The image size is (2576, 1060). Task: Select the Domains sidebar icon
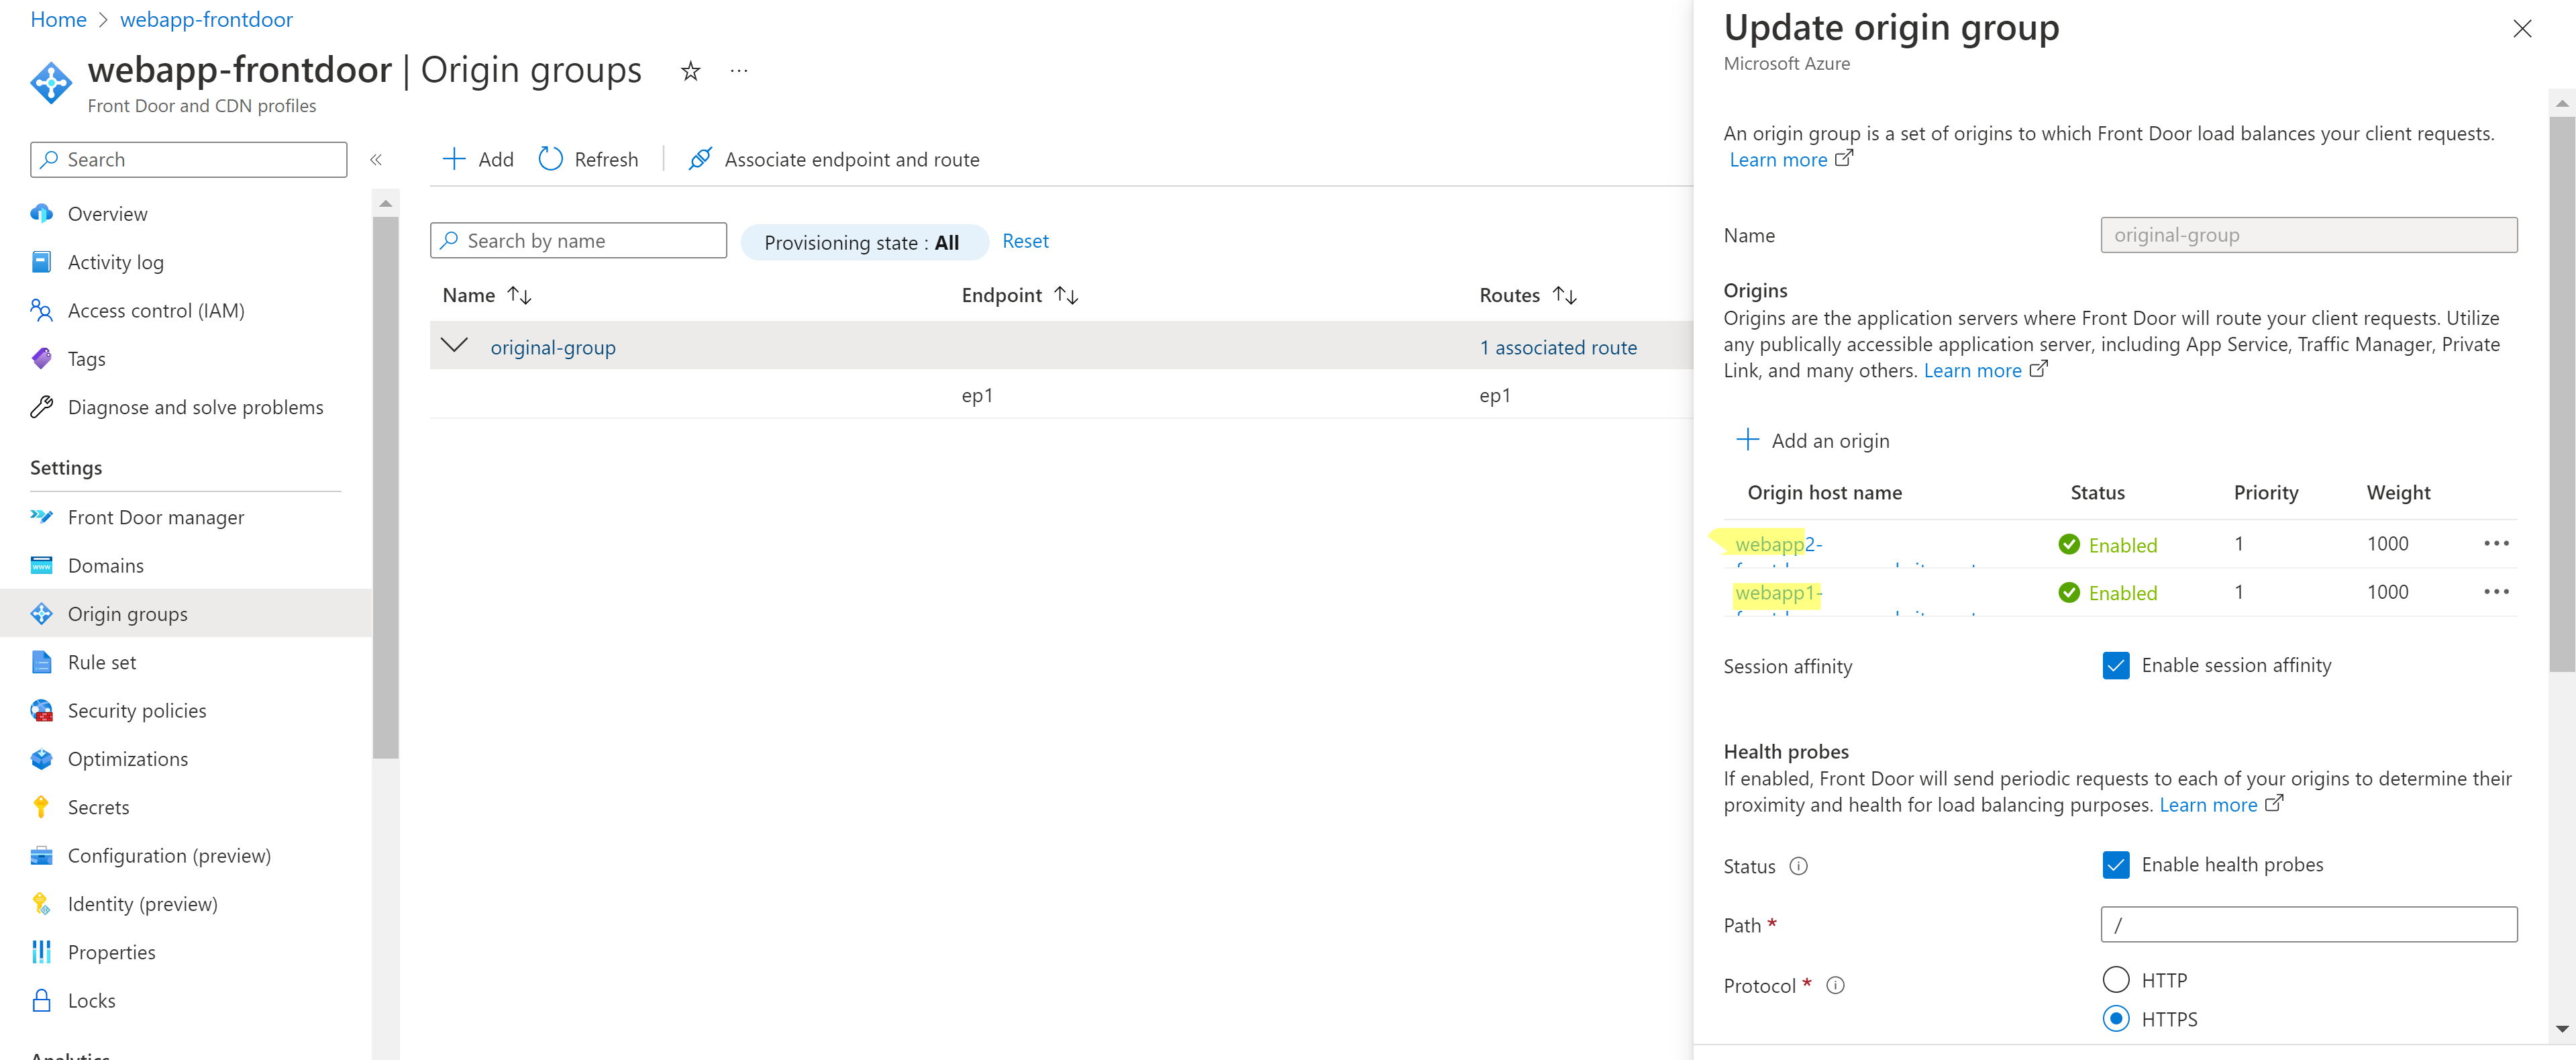[x=42, y=565]
